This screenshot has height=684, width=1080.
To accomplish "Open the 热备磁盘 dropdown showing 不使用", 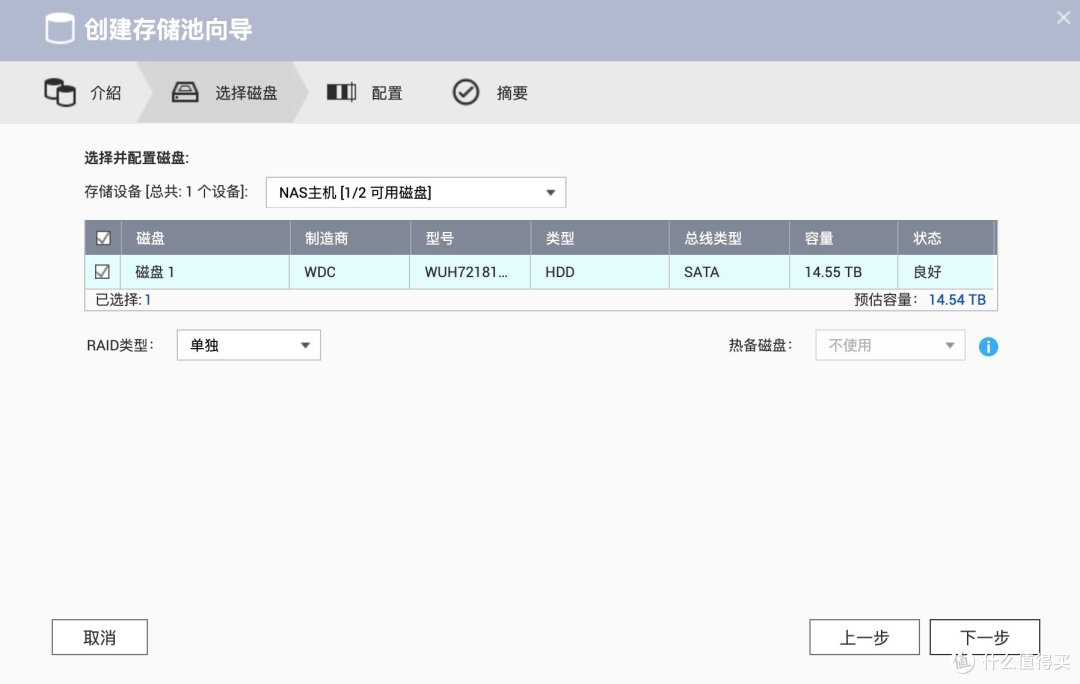I will (x=888, y=344).
